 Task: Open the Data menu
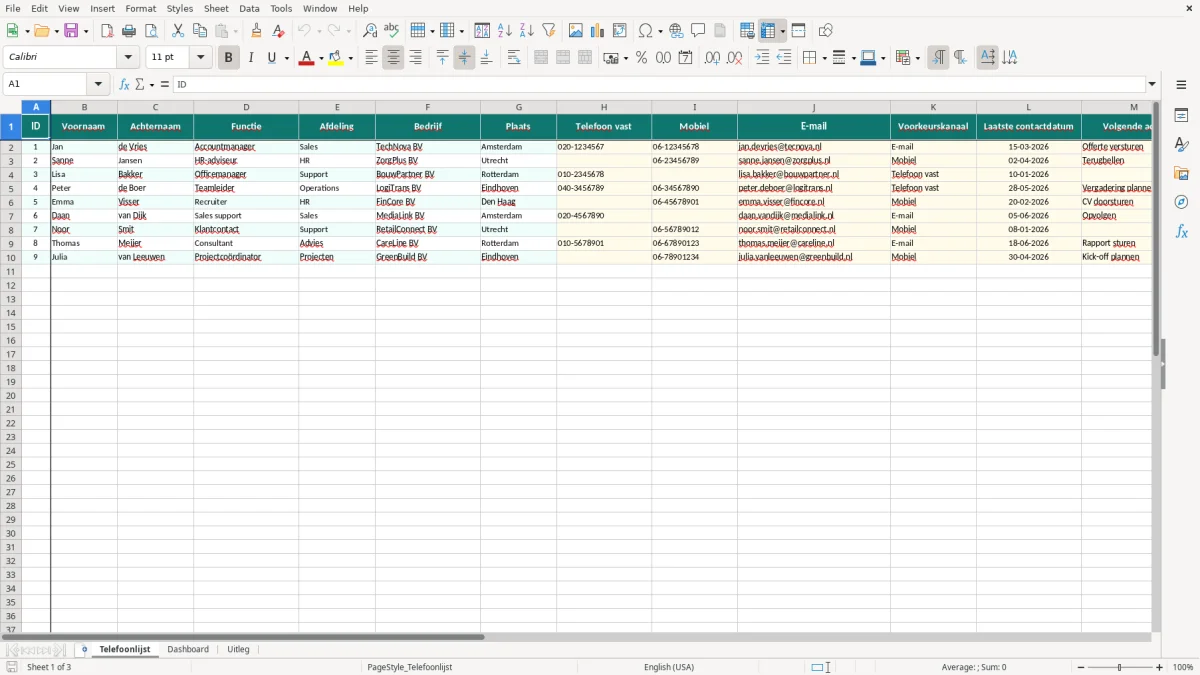point(249,8)
